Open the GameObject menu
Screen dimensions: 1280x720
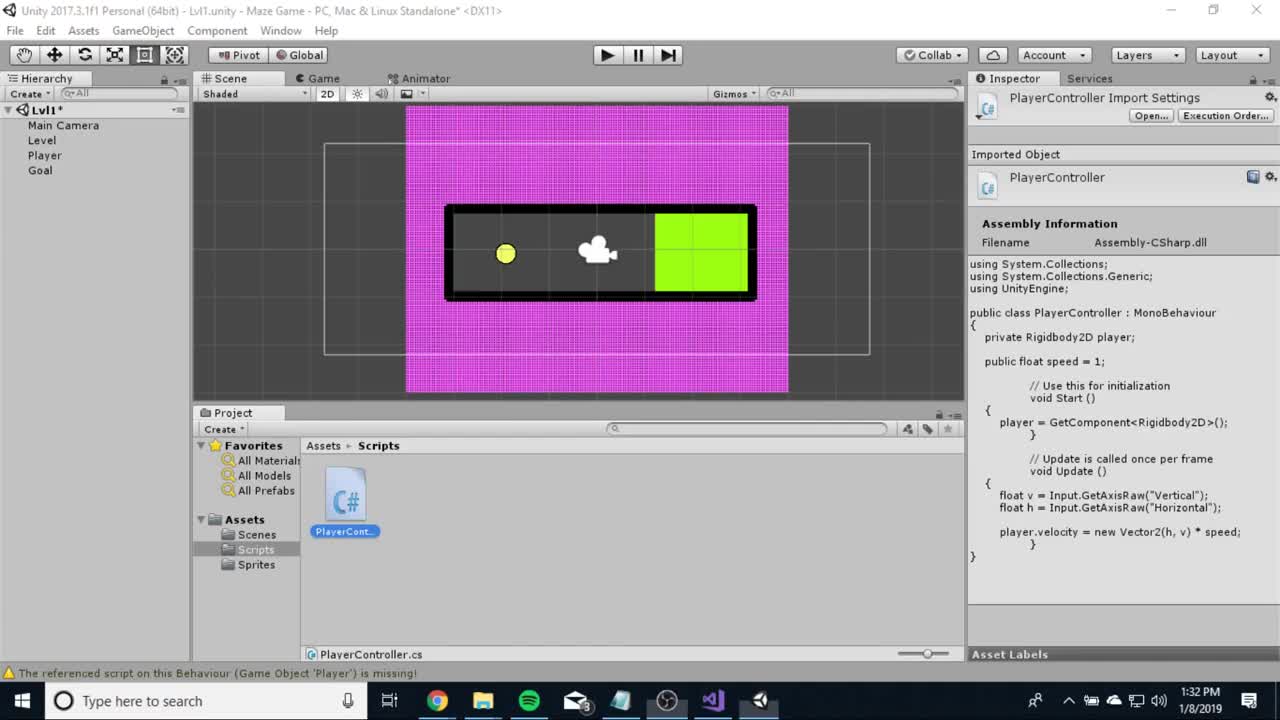coord(143,30)
